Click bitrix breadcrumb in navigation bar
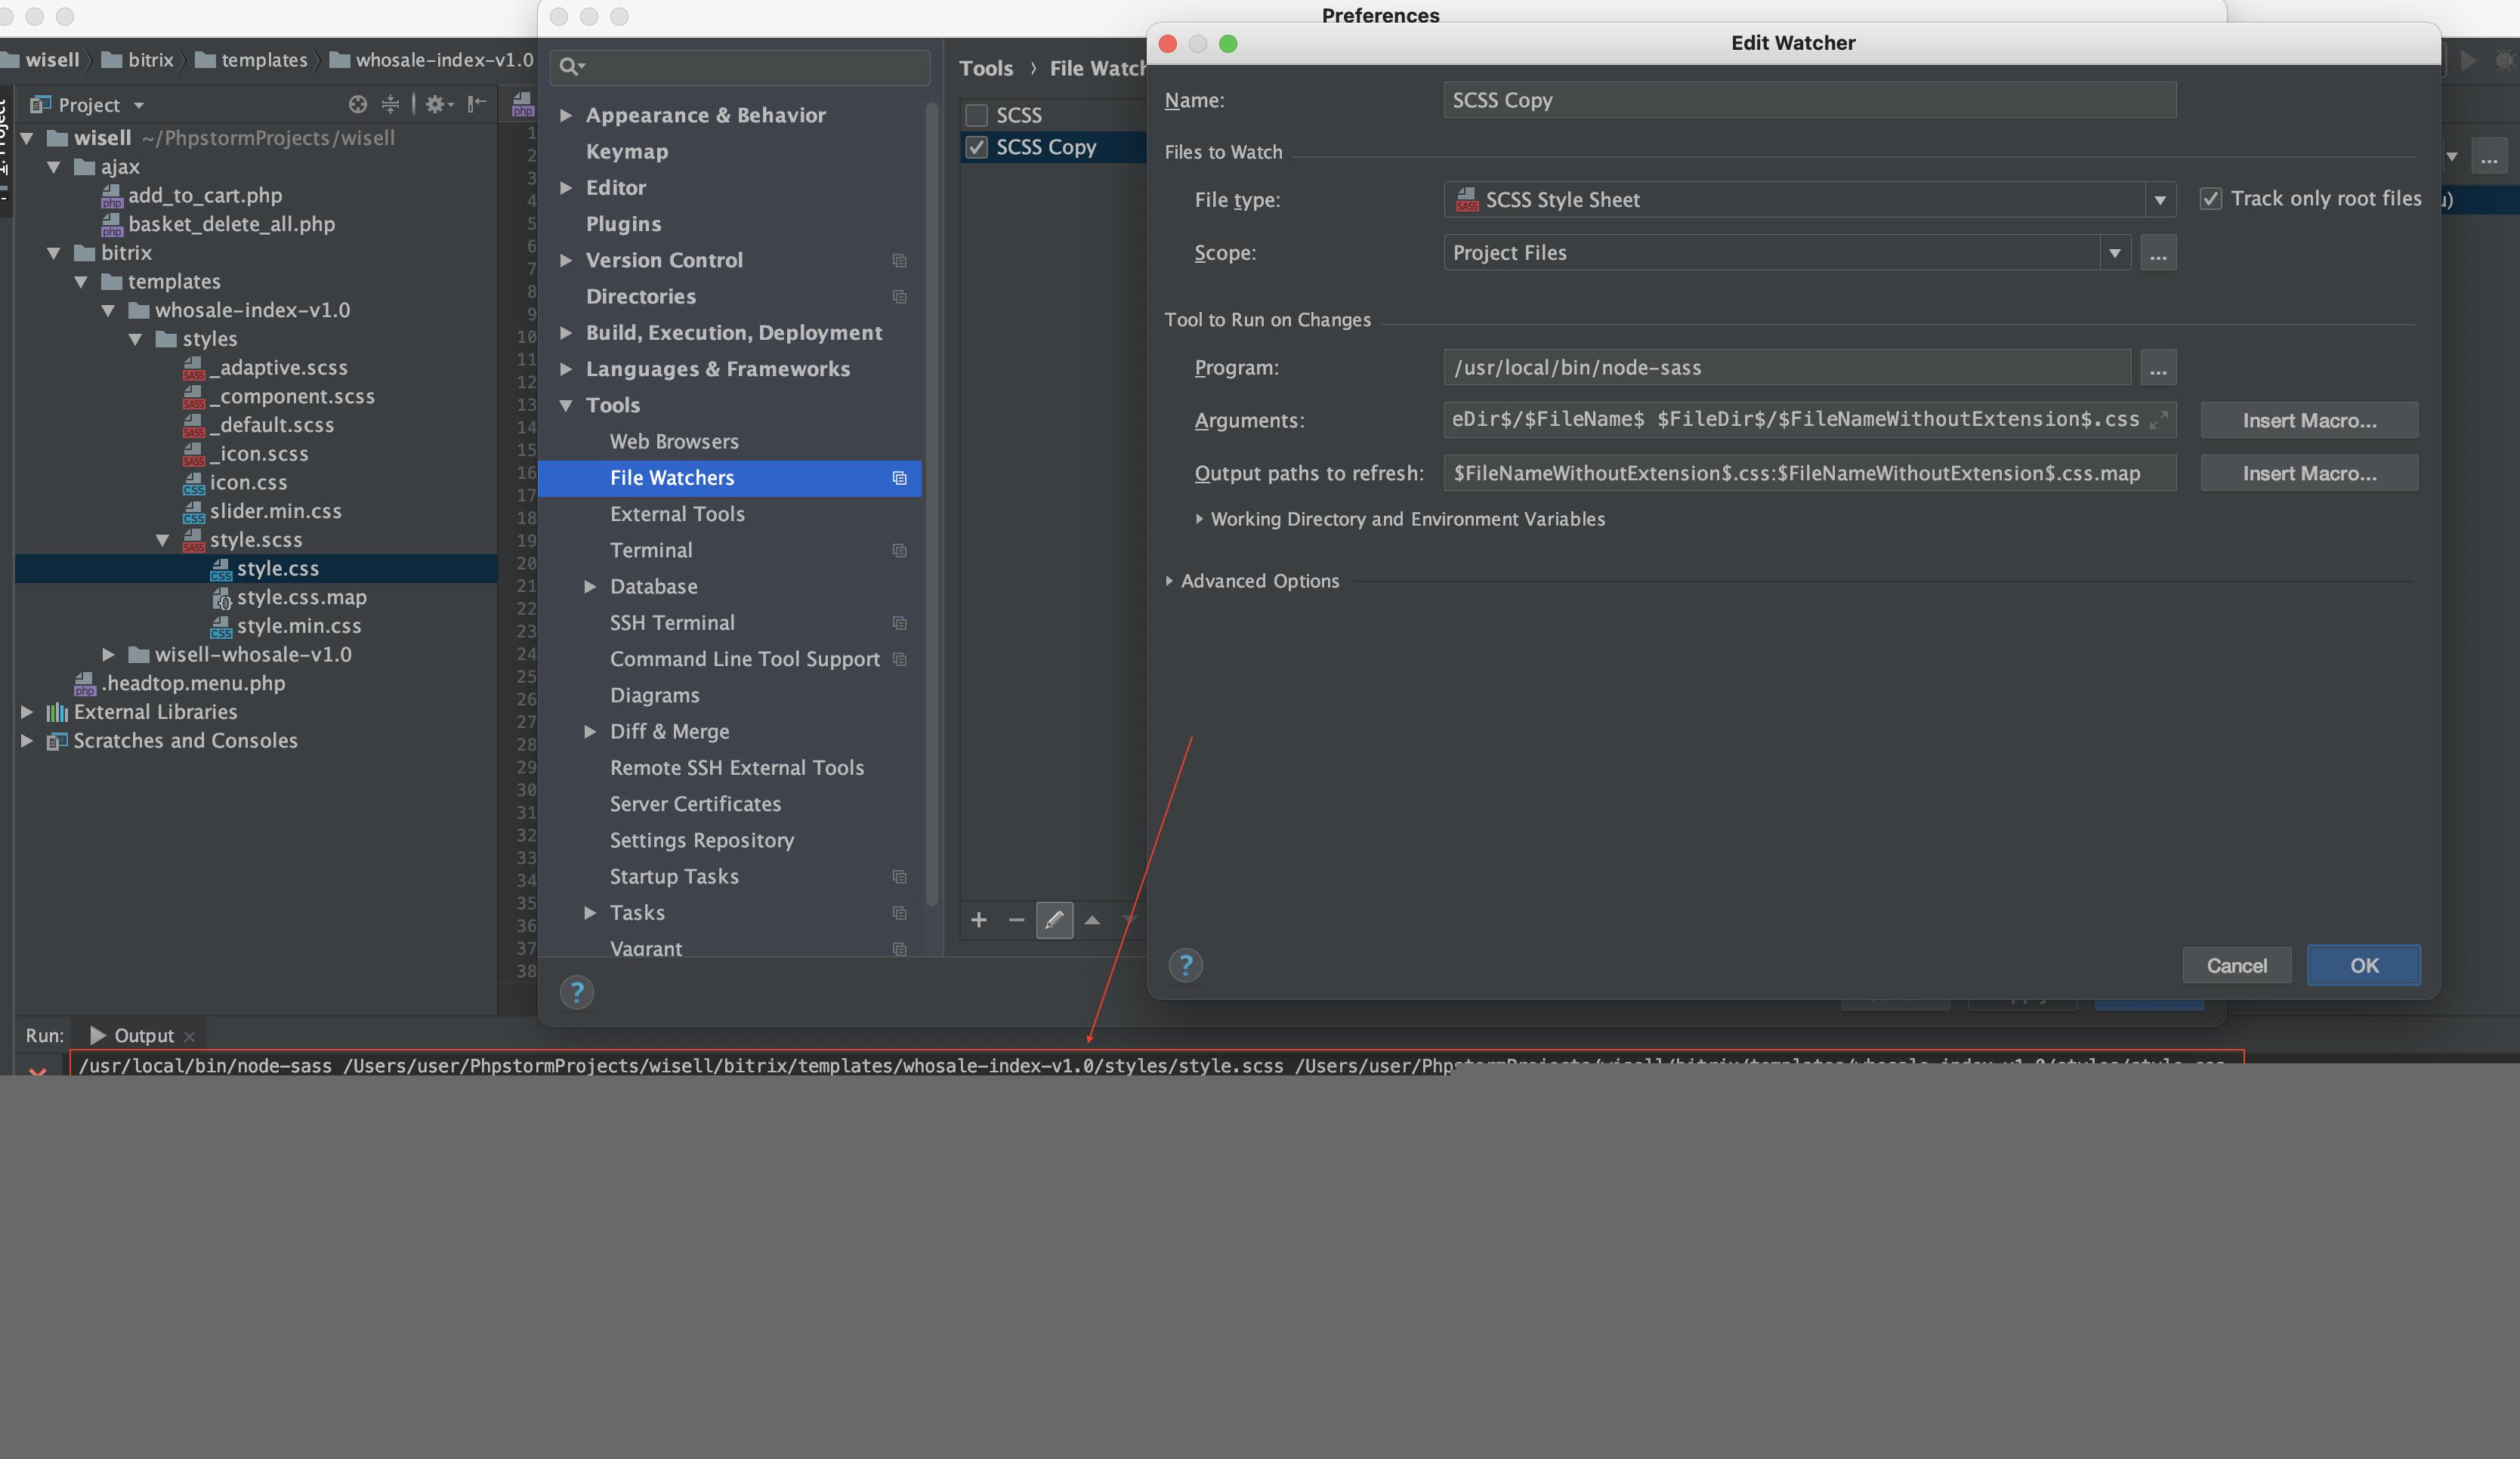This screenshot has width=2520, height=1459. [138, 60]
